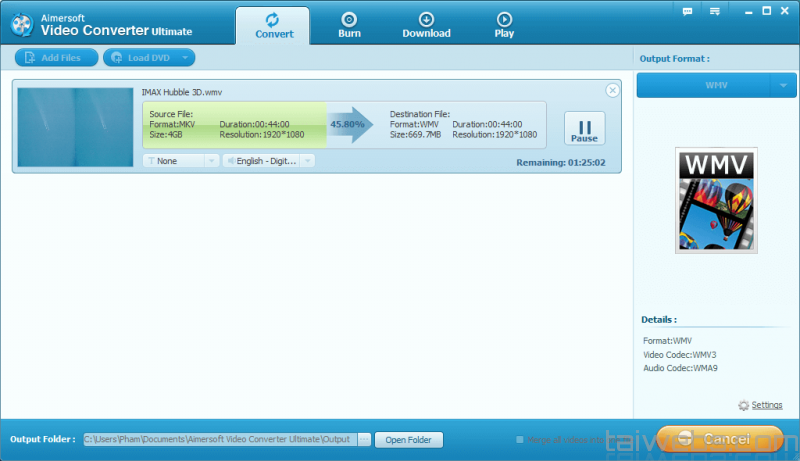
Task: Click the browse output folder icon
Action: (x=364, y=440)
